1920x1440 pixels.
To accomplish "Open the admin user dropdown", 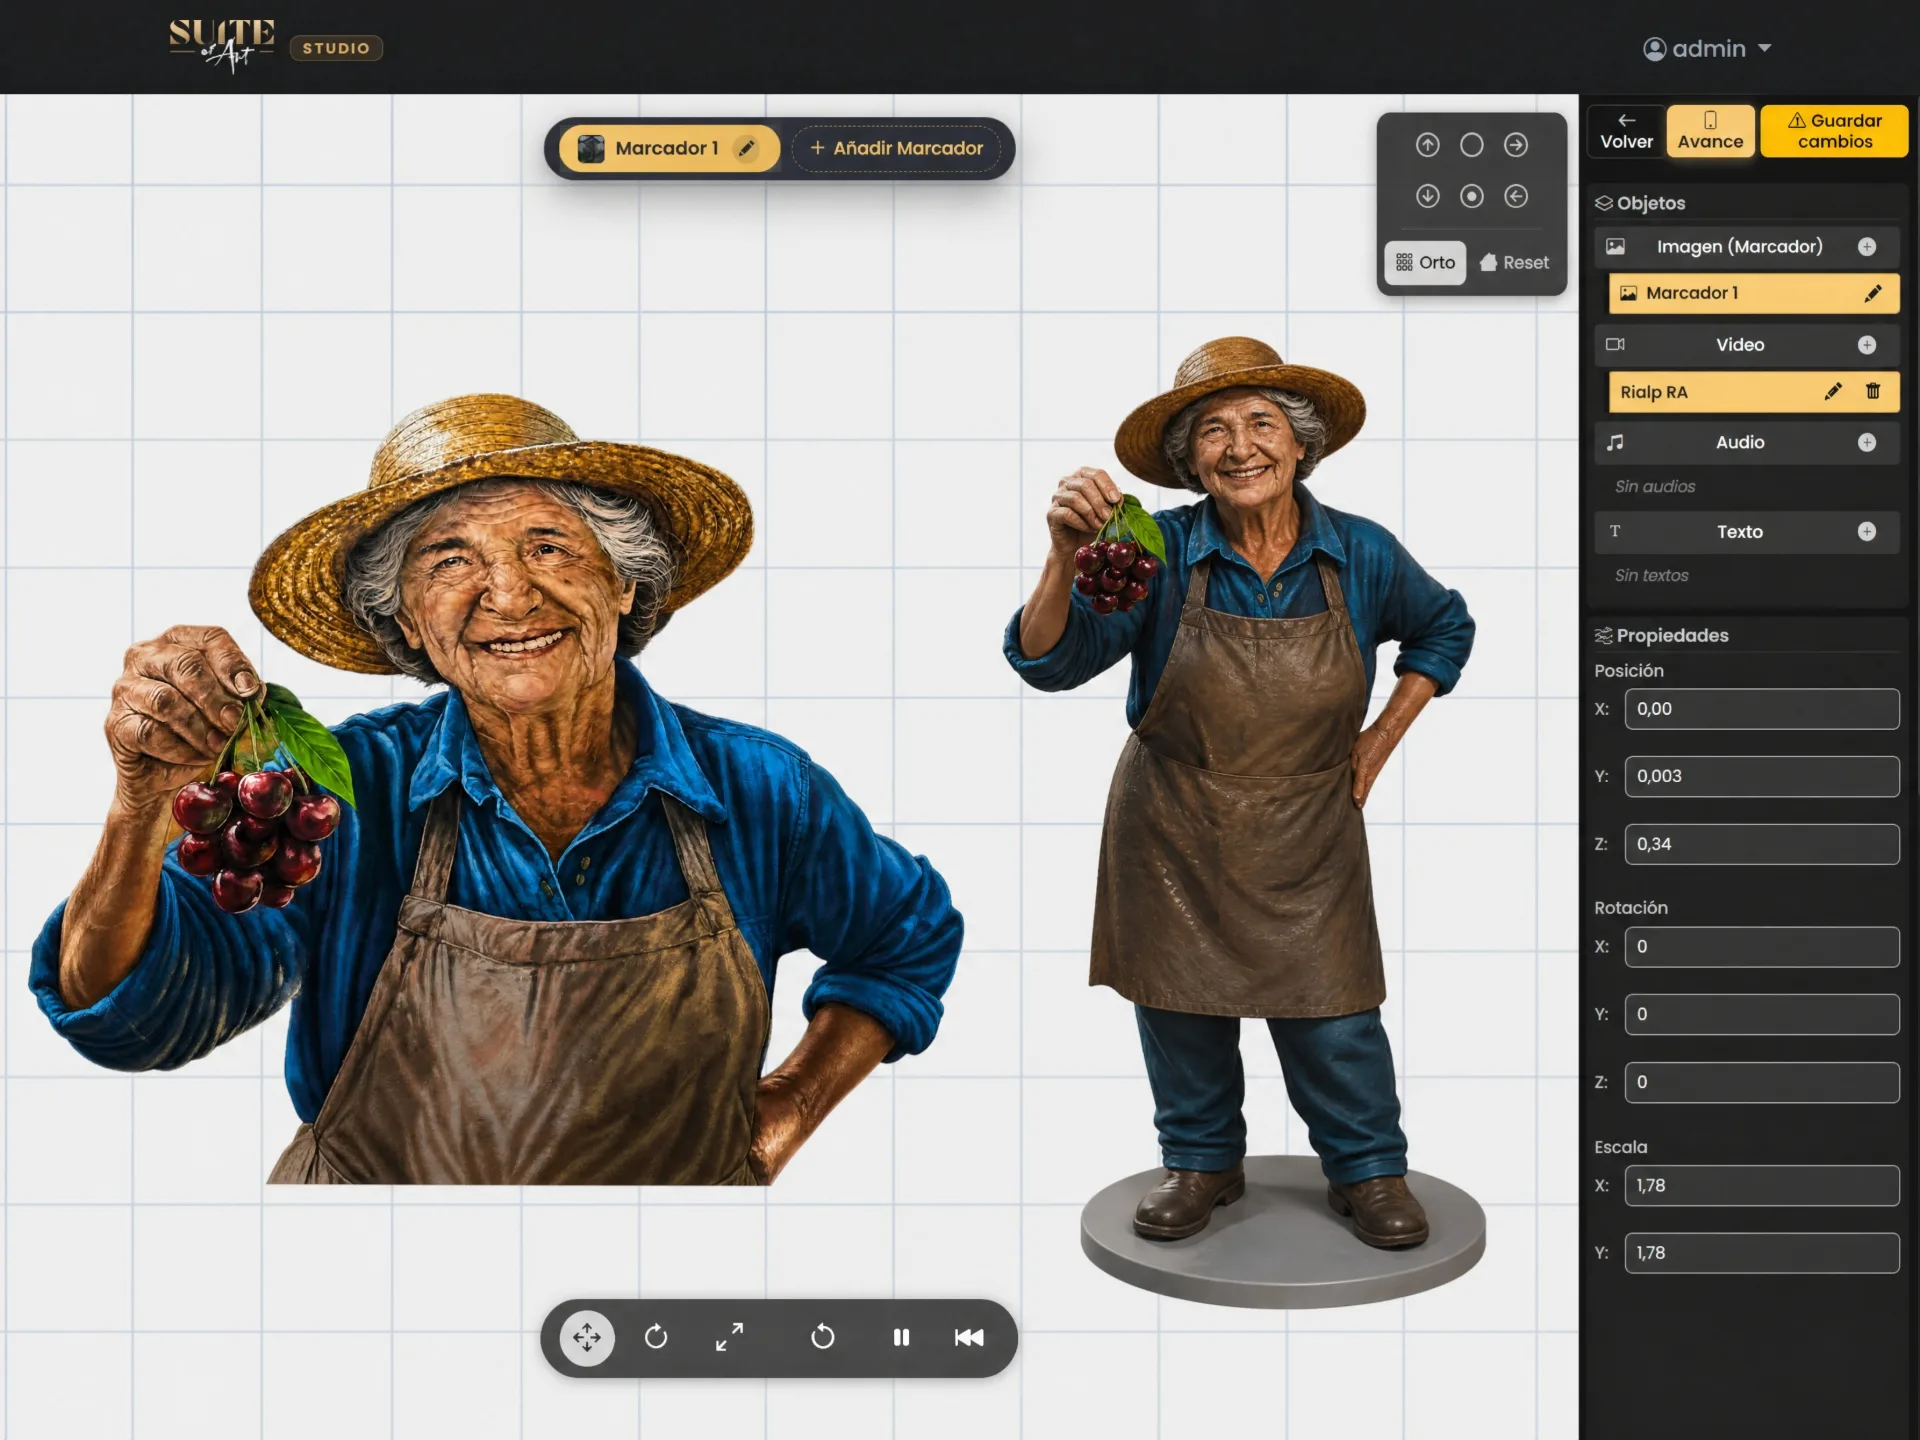I will tap(1707, 49).
